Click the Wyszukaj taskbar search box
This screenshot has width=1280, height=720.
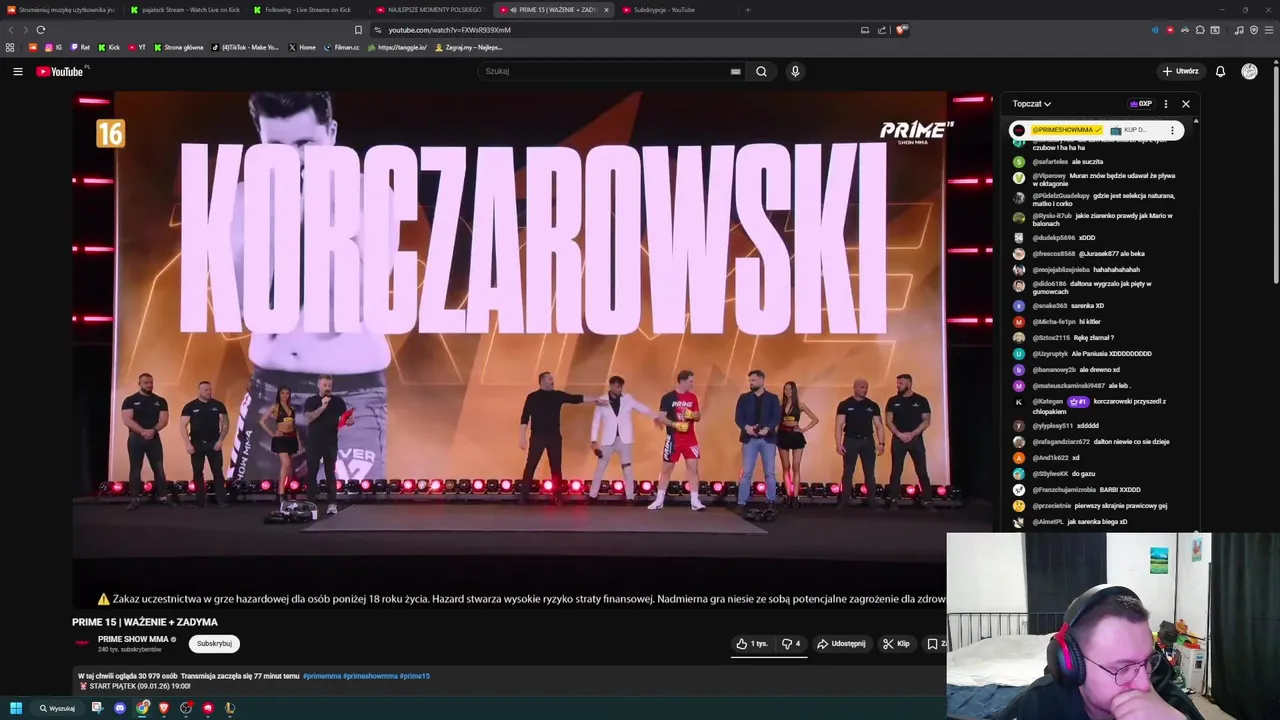coord(58,708)
